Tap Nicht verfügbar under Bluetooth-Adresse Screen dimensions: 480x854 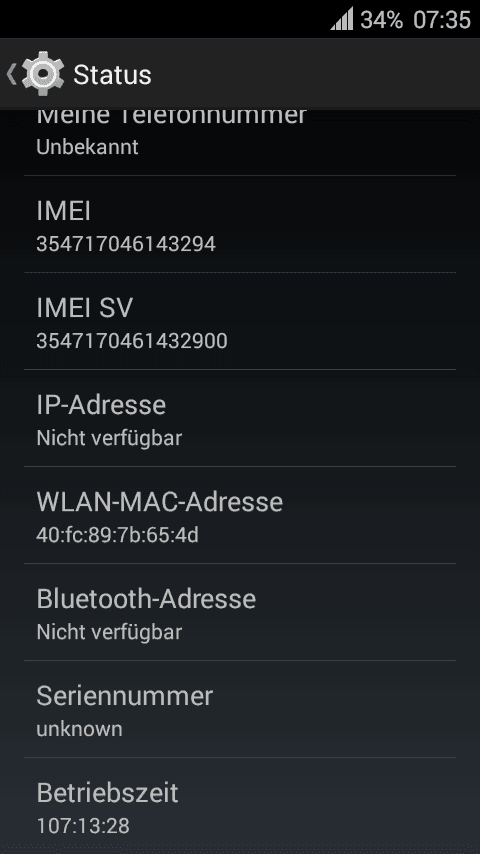[109, 632]
